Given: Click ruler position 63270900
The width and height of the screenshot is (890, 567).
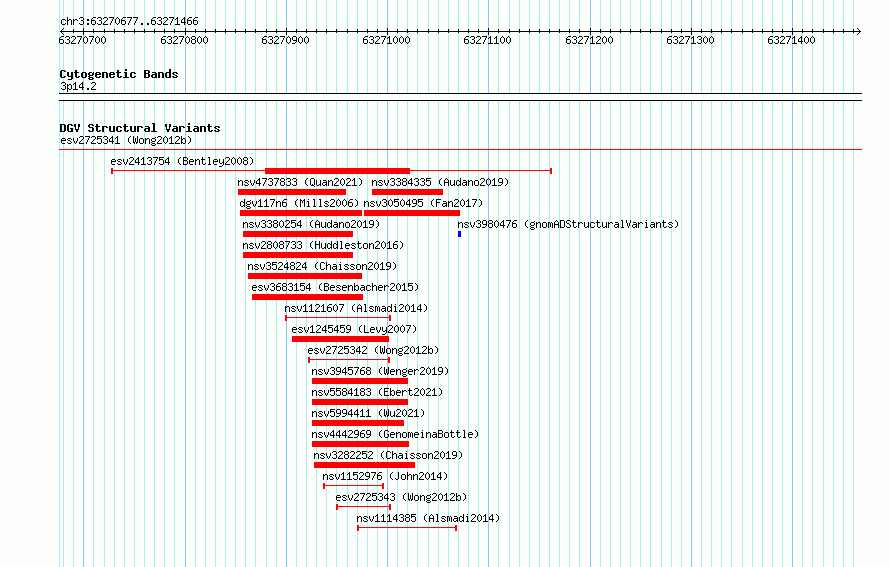Looking at the screenshot, I should coord(286,40).
